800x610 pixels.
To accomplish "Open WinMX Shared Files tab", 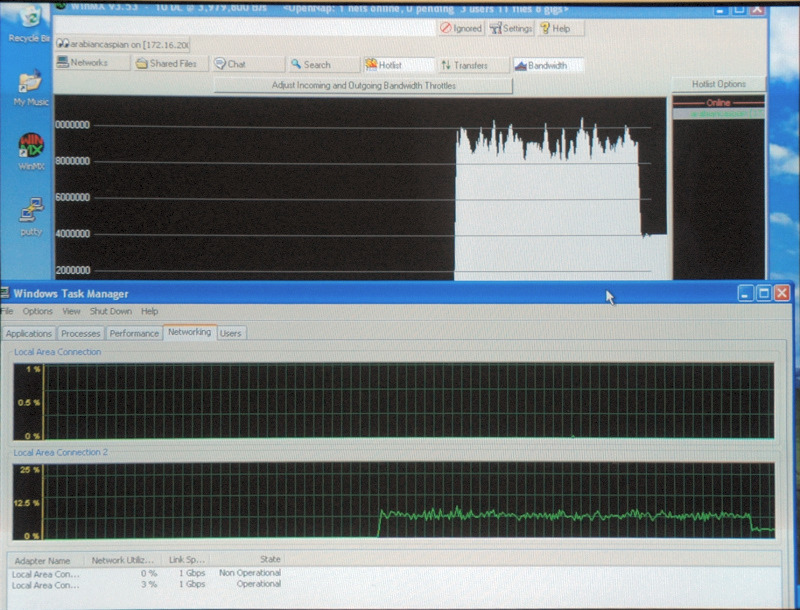I will [171, 63].
